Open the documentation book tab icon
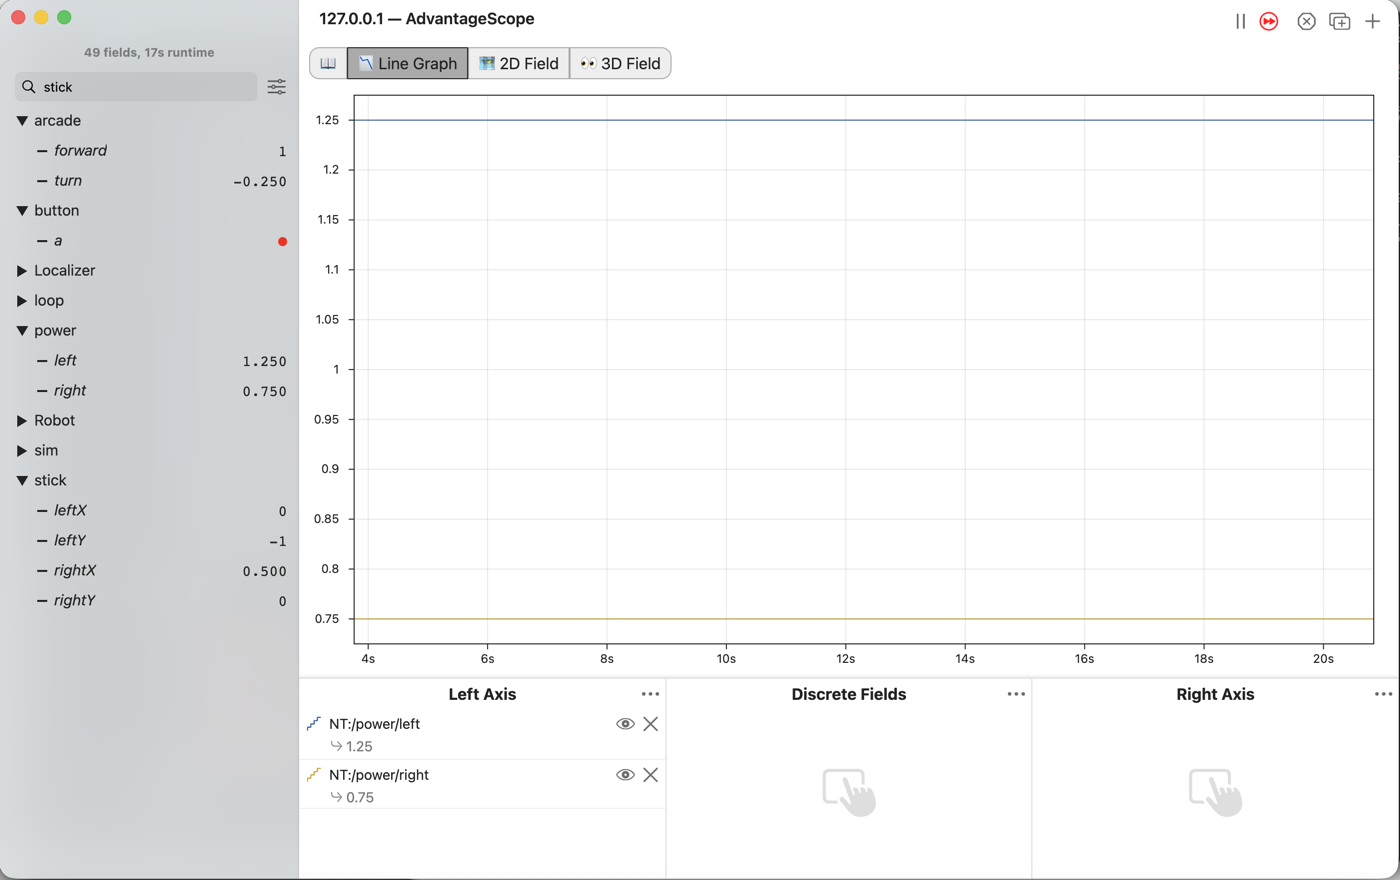Viewport: 1400px width, 880px height. (x=328, y=63)
